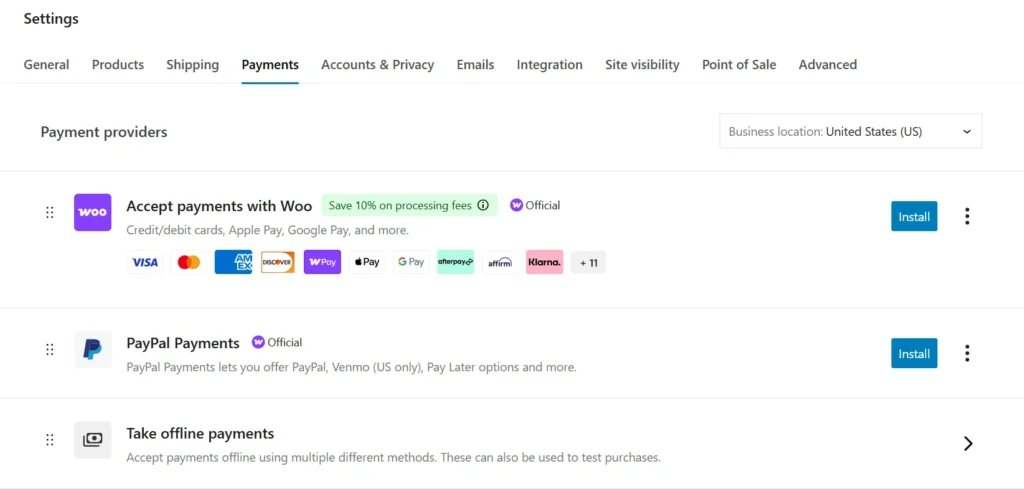Click the Credit/debit cards description text
The image size is (1024, 489).
(x=267, y=230)
